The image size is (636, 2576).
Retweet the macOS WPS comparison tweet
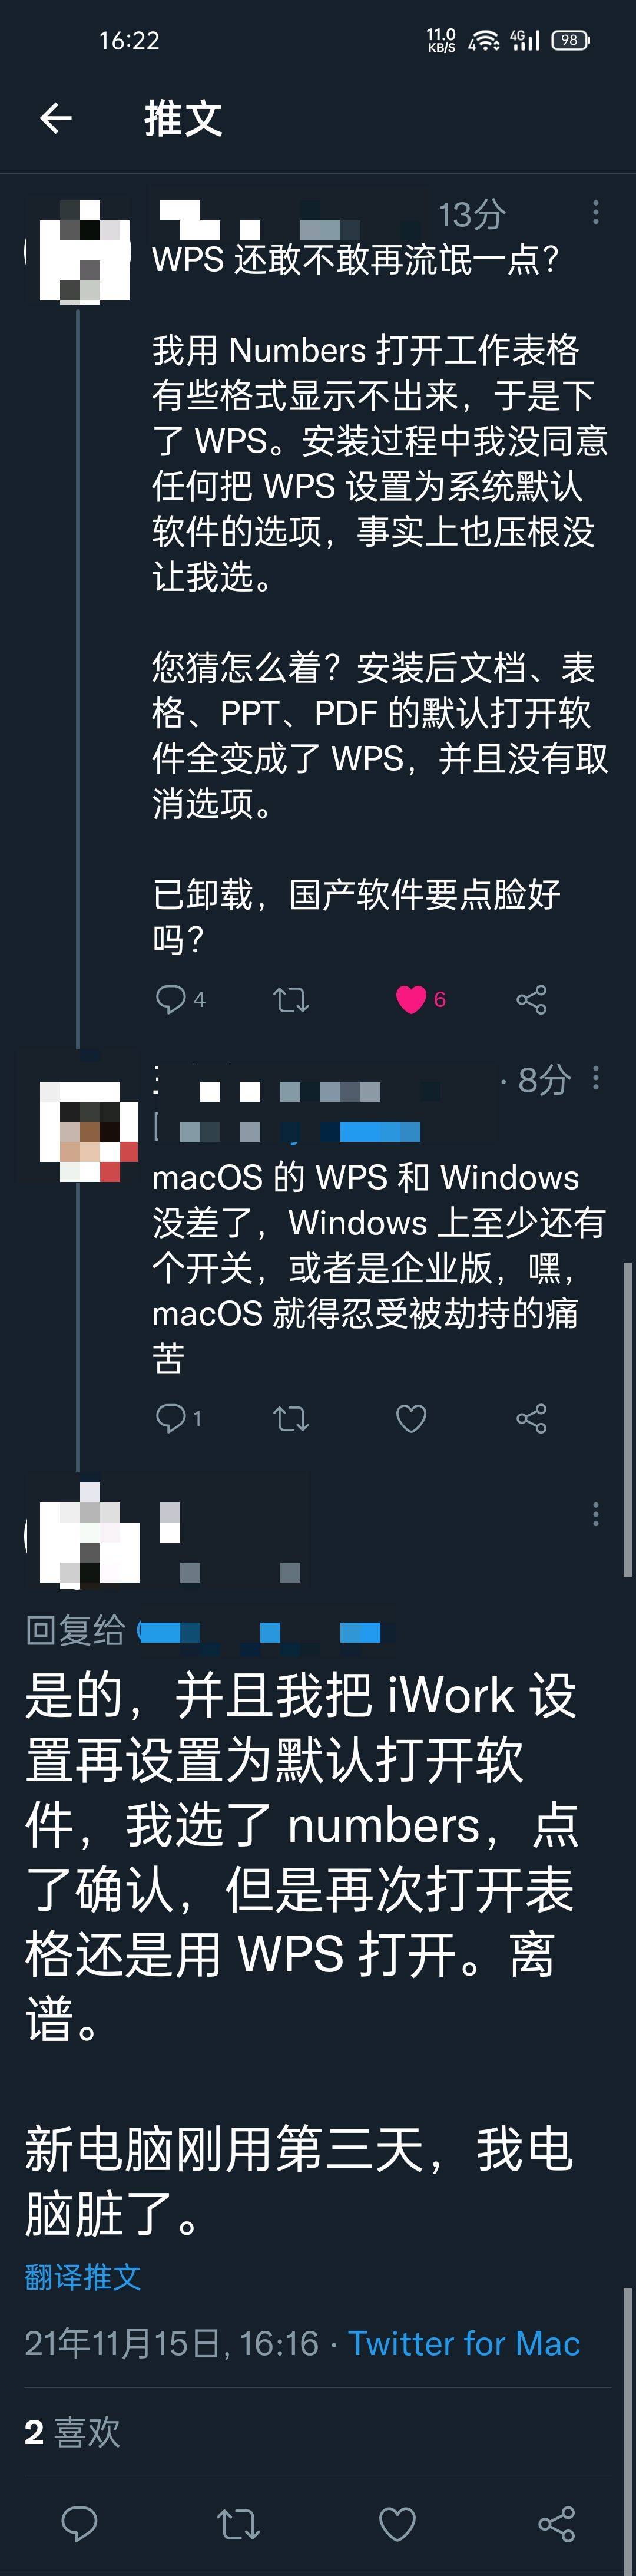coord(291,1418)
